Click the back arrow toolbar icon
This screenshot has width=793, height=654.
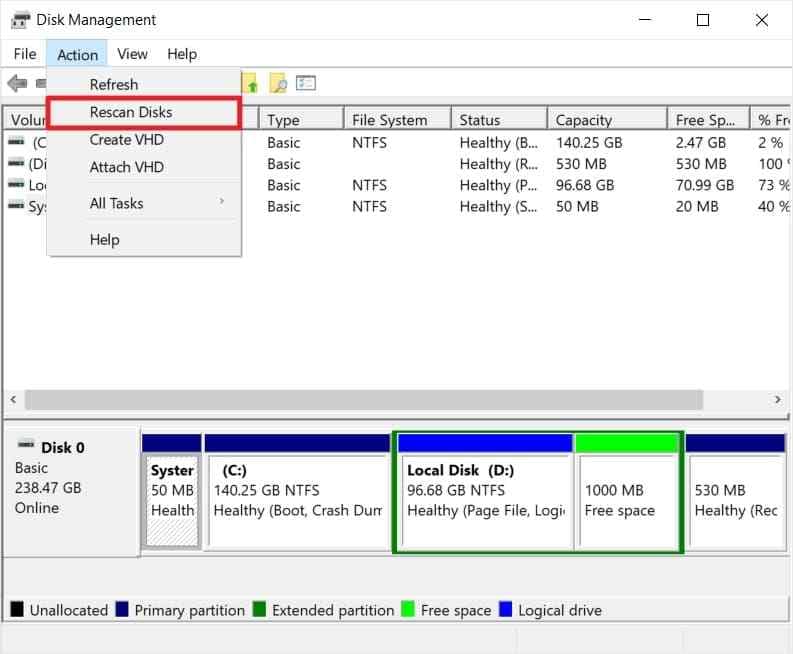(18, 83)
